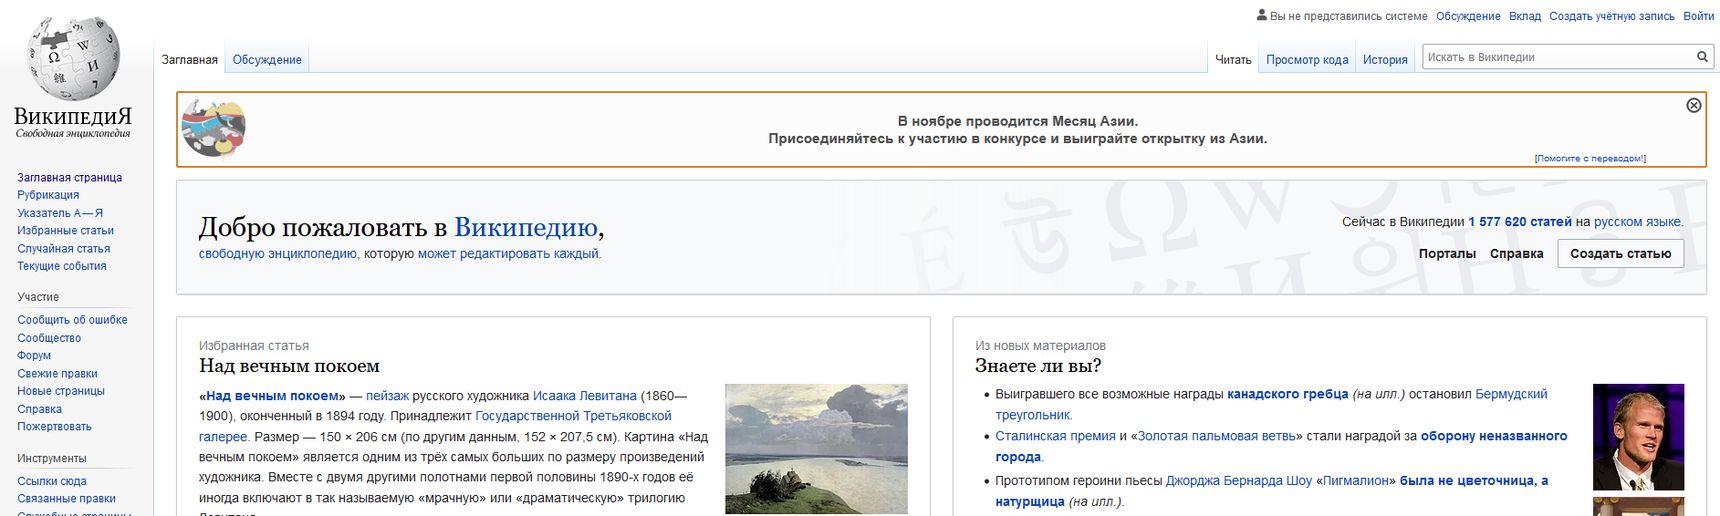Image resolution: width=1720 pixels, height=516 pixels.
Task: Open the Пигмалион link
Action: (x=1355, y=481)
